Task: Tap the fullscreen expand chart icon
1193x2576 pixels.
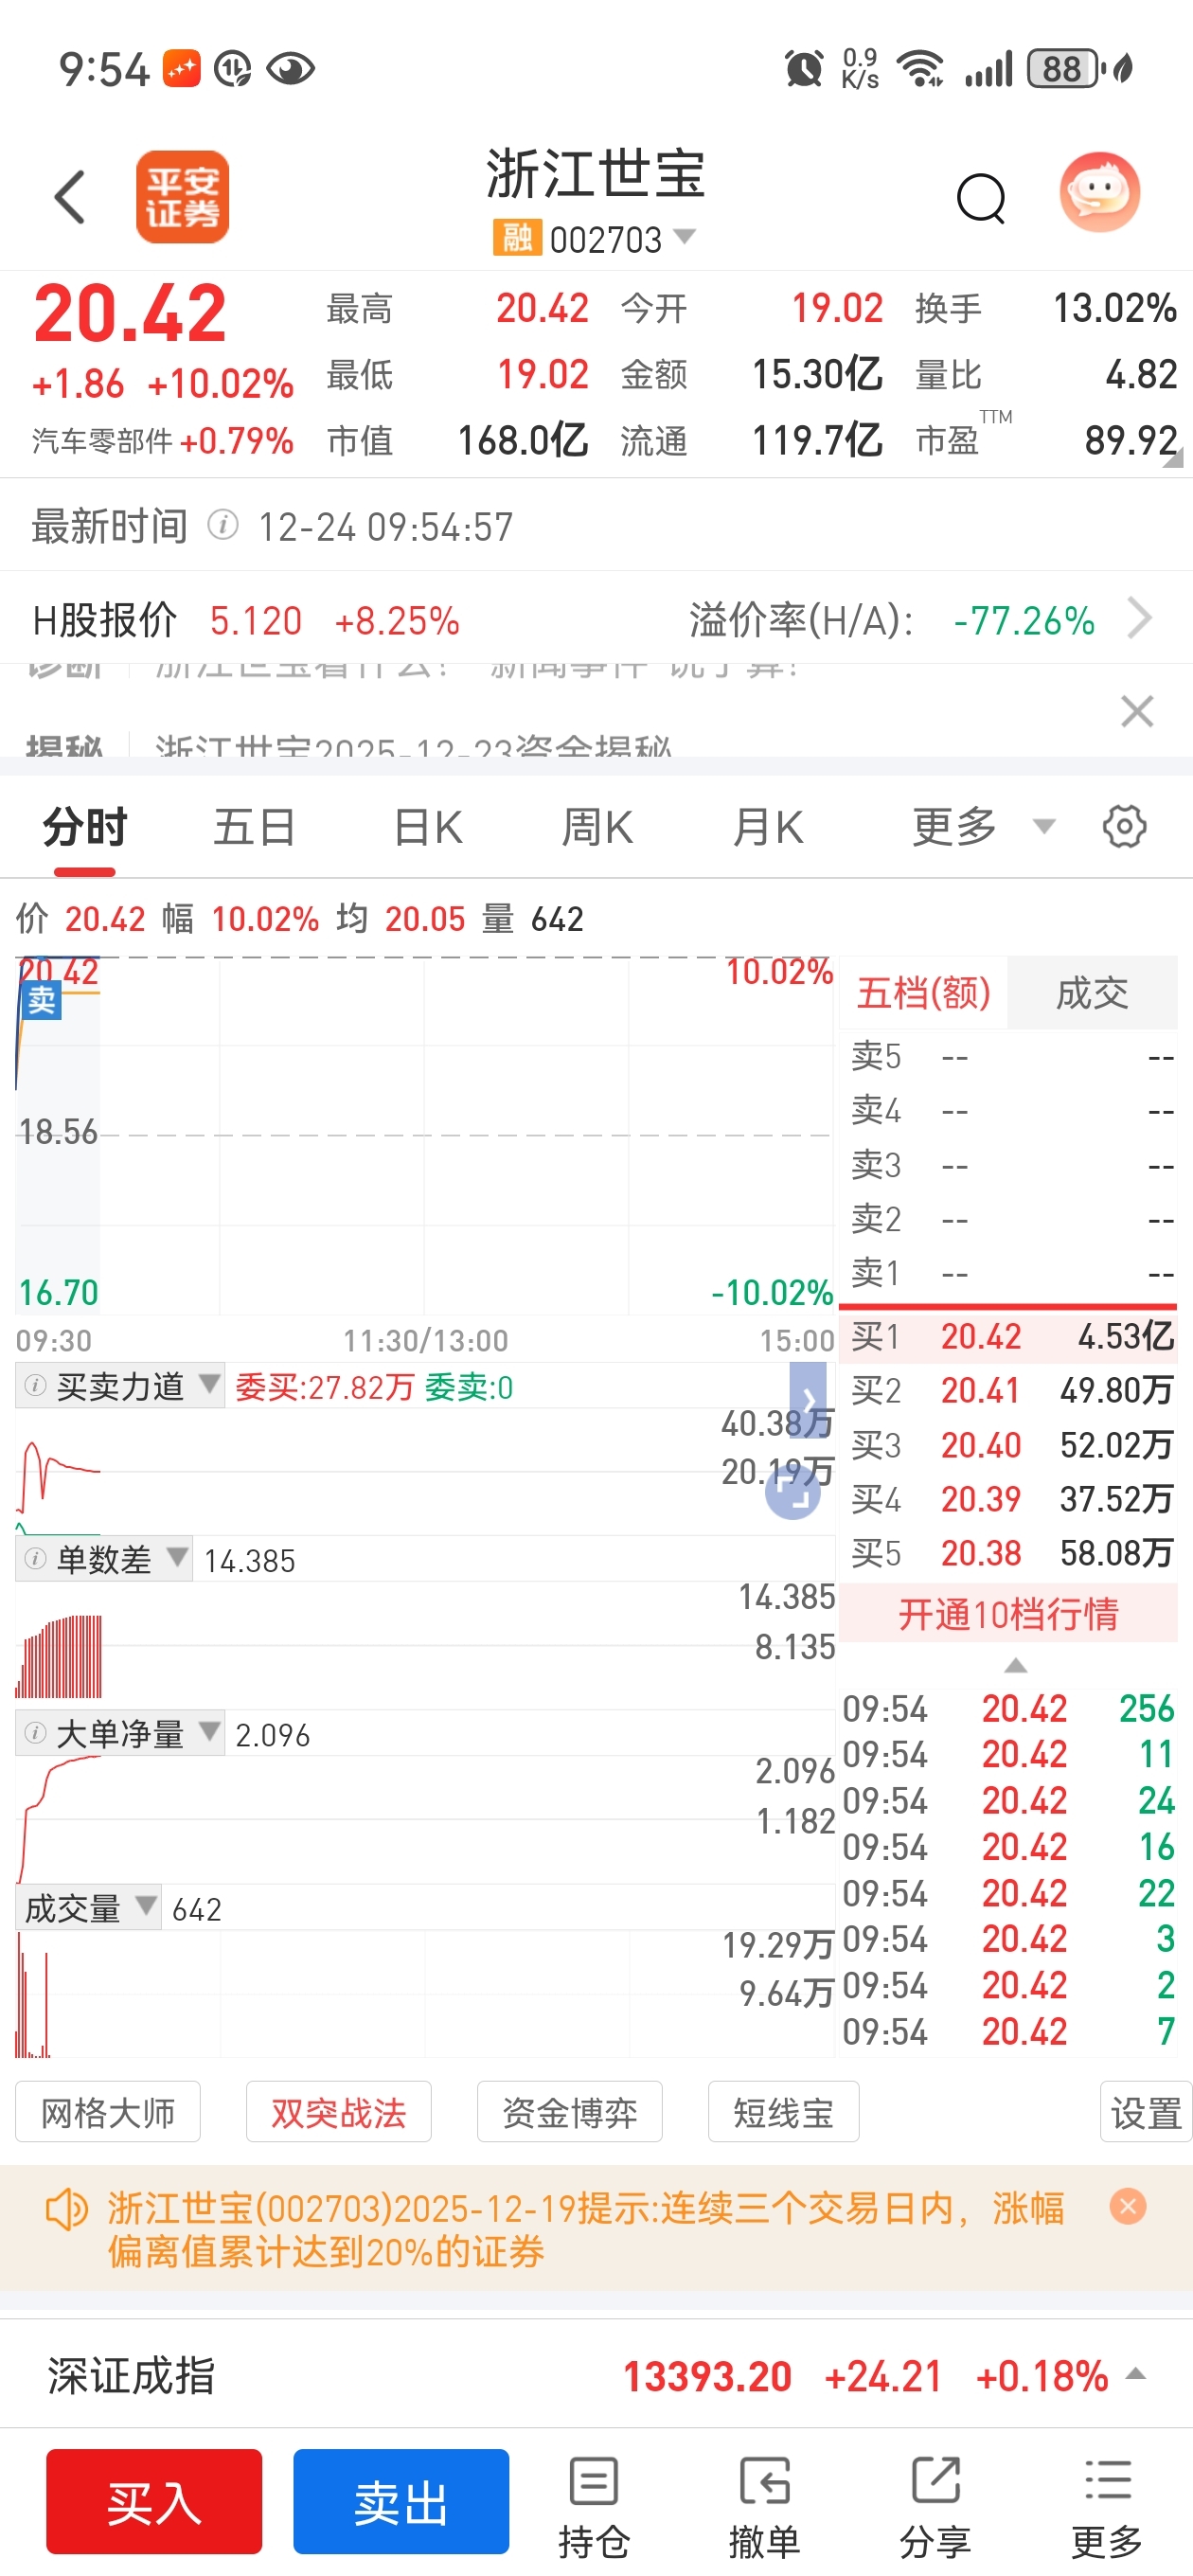Action: tap(793, 1492)
